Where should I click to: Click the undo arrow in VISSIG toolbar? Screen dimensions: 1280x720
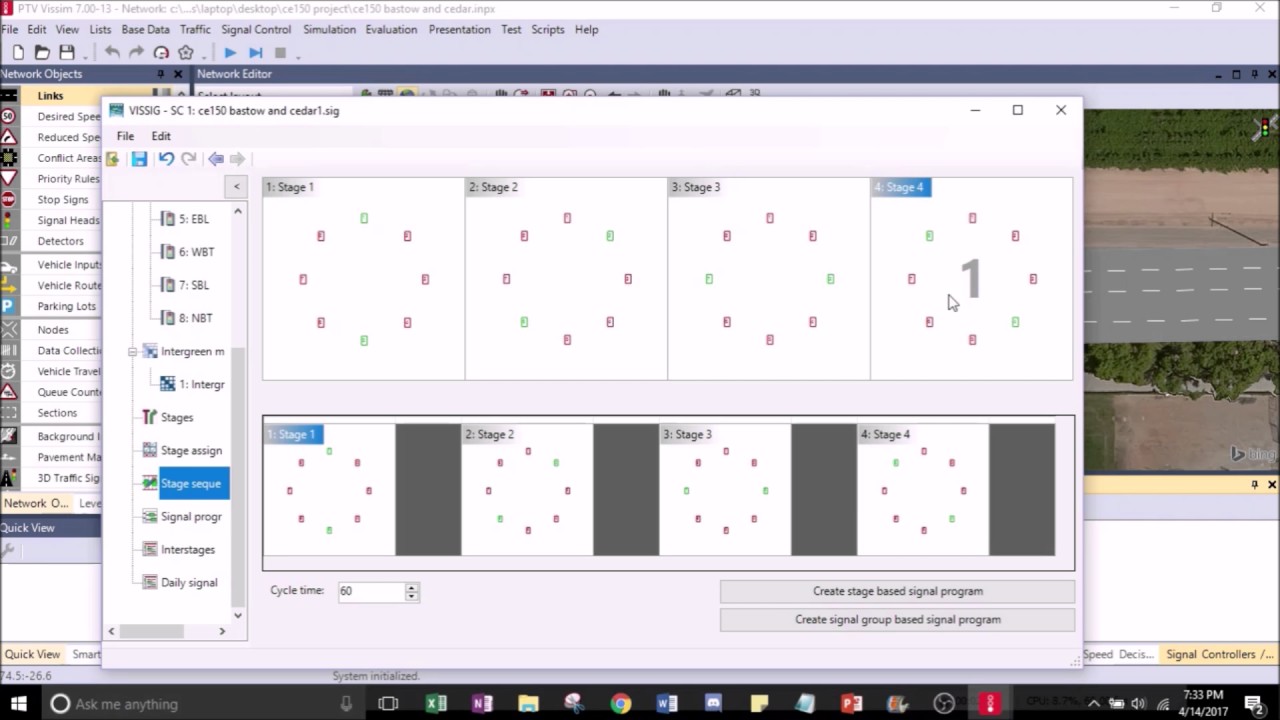[166, 159]
